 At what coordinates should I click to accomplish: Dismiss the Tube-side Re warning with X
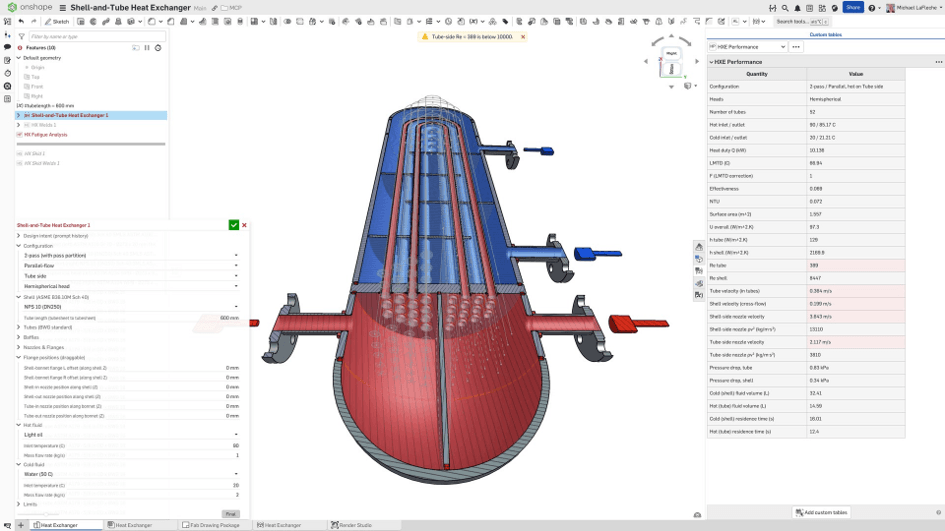click(x=523, y=37)
